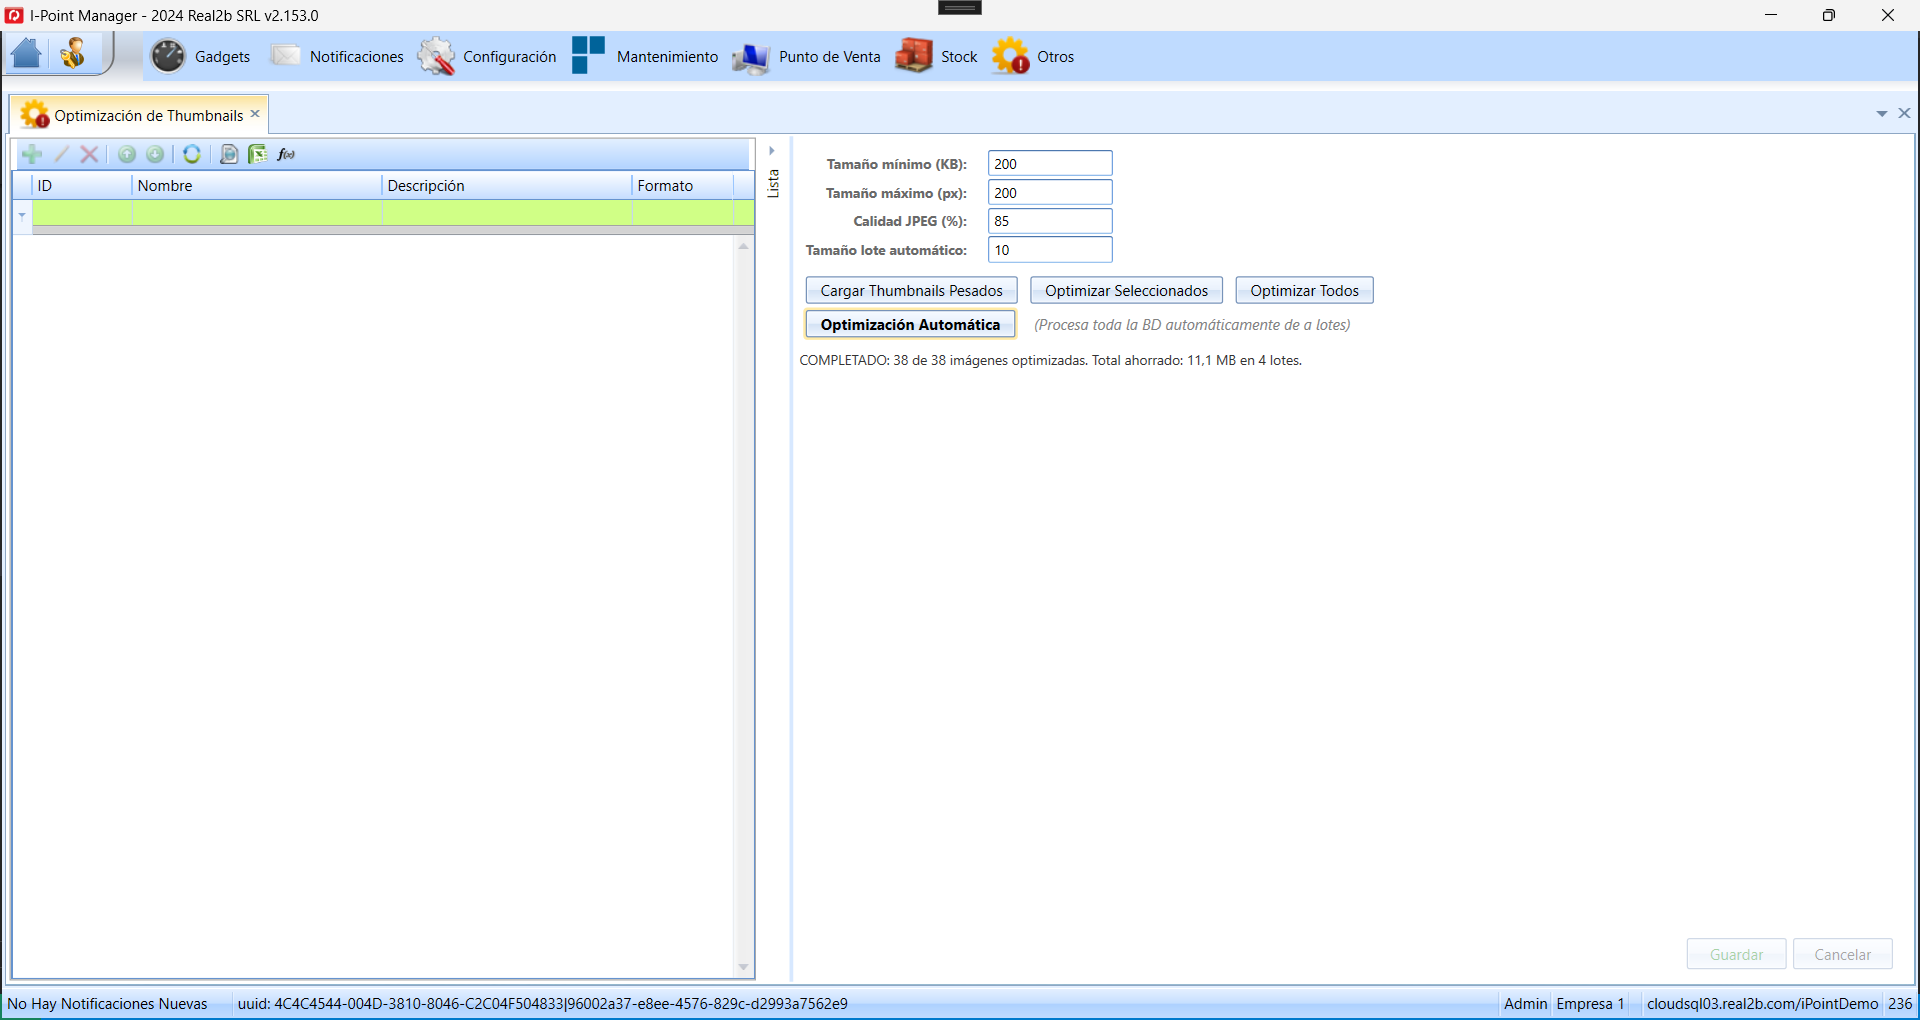The image size is (1920, 1020).
Task: Open the Gadgets gauge icon
Action: point(168,56)
